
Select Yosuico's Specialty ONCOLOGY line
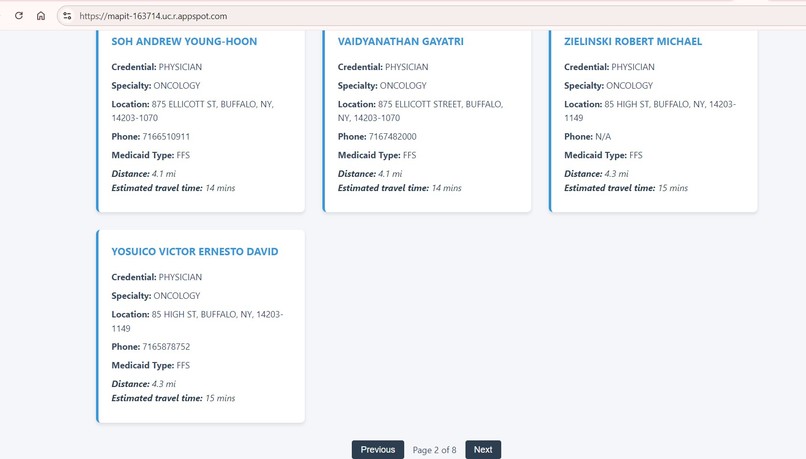click(156, 296)
